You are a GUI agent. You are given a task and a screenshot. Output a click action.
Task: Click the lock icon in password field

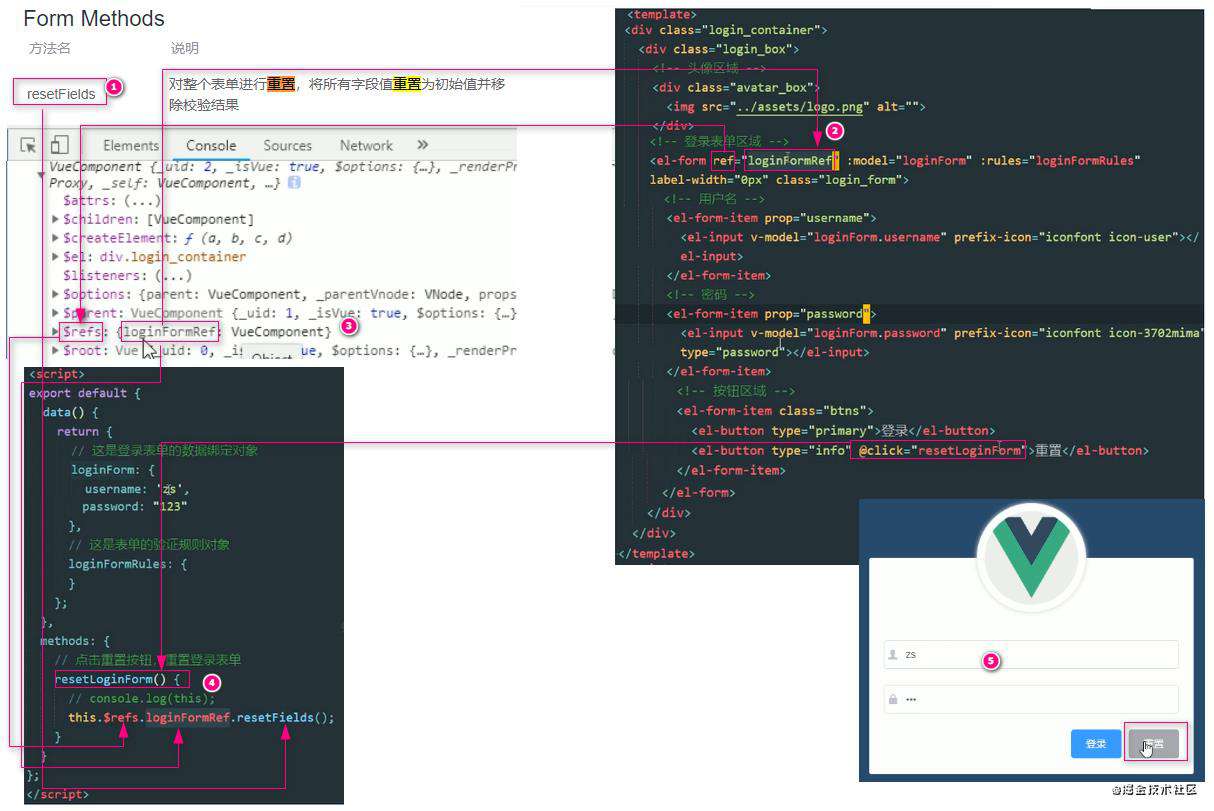click(893, 699)
